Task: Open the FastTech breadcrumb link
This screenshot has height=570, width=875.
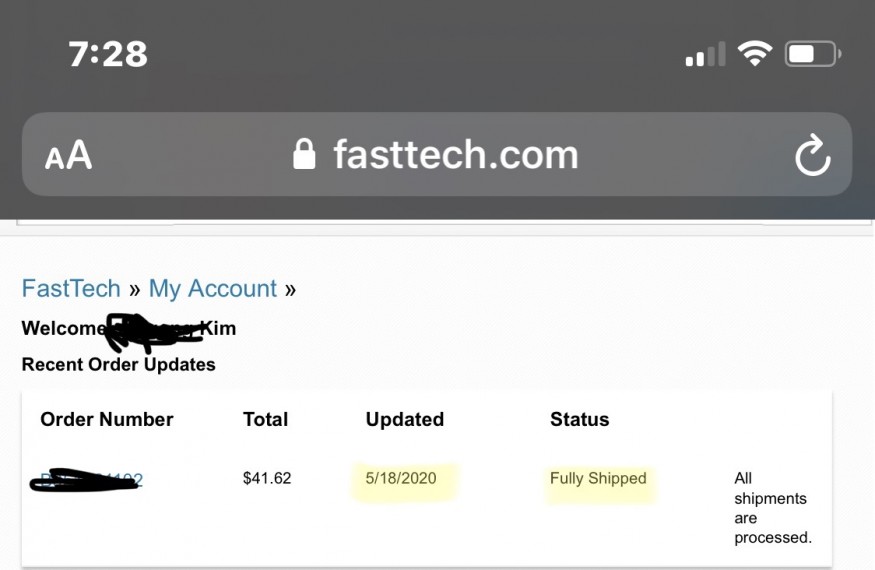Action: [x=71, y=289]
